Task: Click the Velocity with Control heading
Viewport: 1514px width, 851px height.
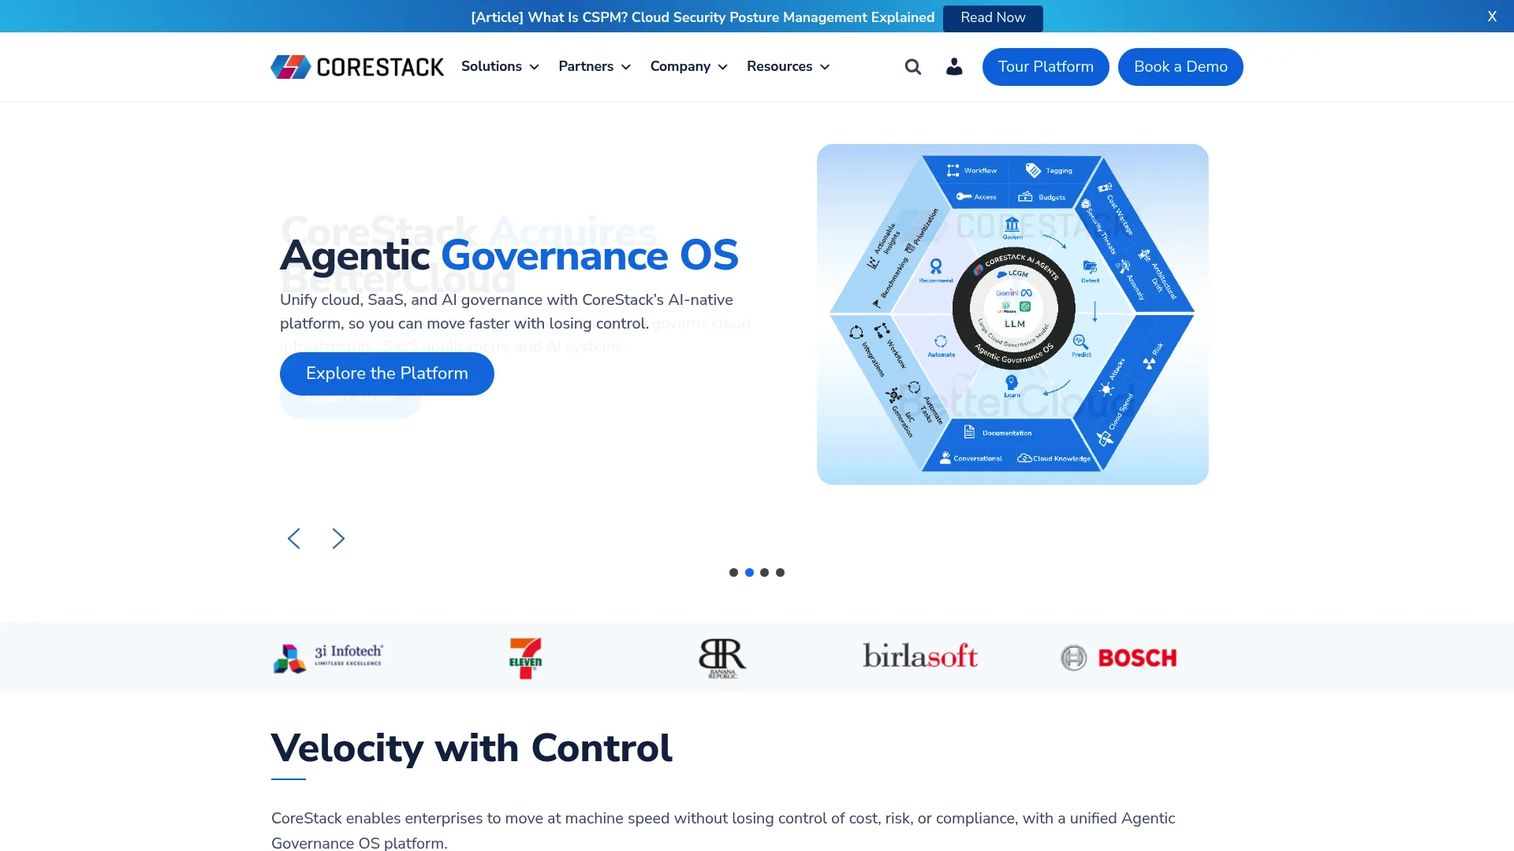Action: pyautogui.click(x=472, y=748)
